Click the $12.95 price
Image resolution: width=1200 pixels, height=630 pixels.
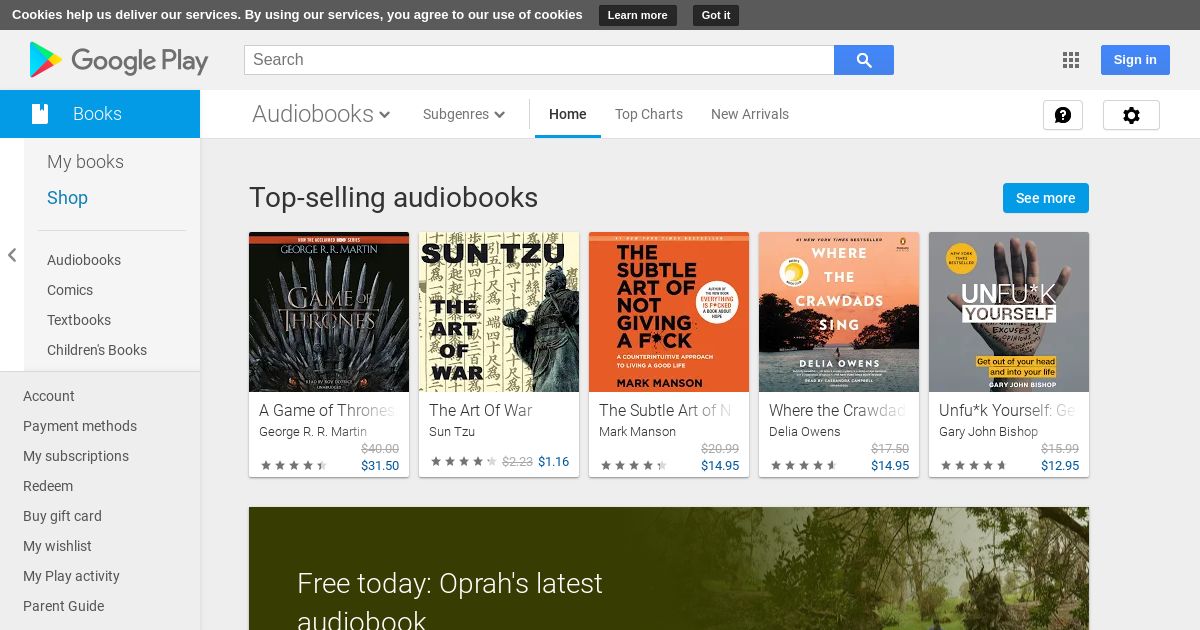1060,466
